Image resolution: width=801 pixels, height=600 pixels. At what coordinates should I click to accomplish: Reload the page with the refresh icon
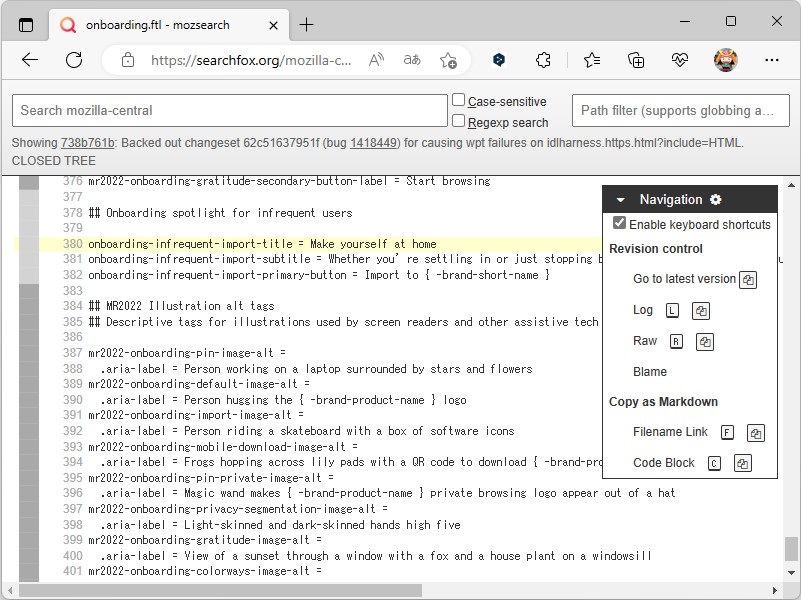pyautogui.click(x=74, y=60)
